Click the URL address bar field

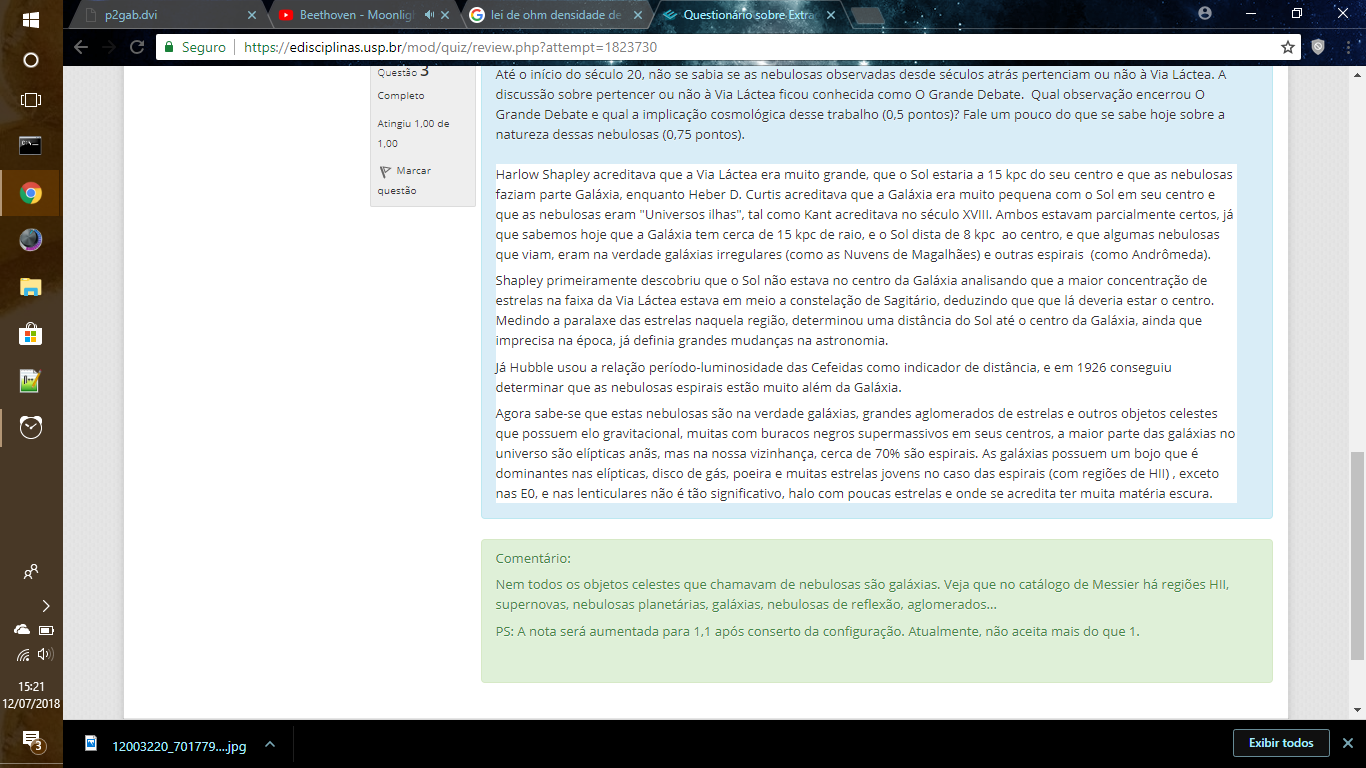(700, 47)
